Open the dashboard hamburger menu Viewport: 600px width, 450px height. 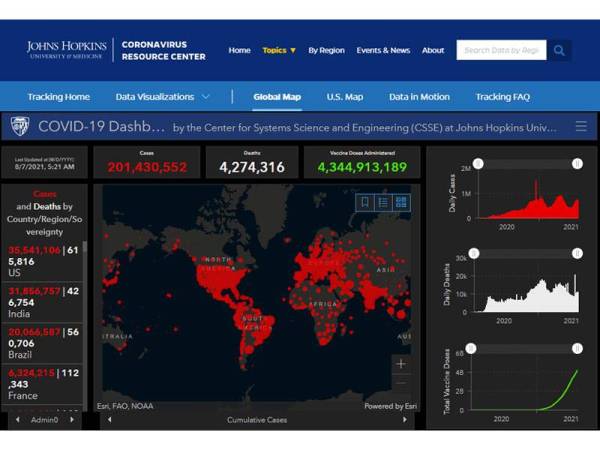581,126
